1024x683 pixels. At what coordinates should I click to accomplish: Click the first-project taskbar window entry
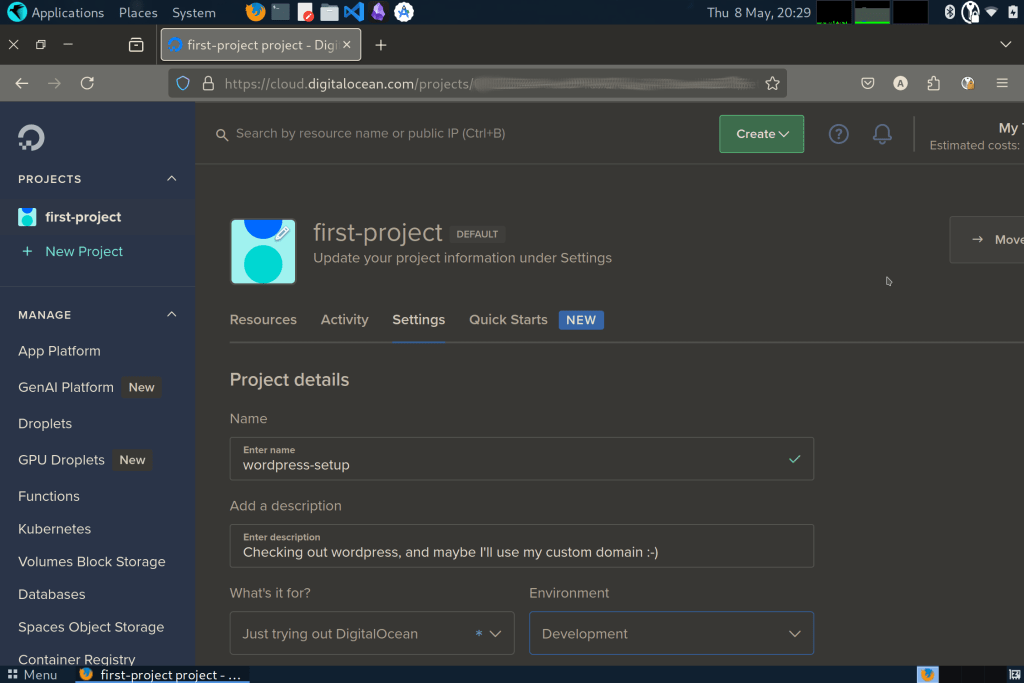(161, 675)
